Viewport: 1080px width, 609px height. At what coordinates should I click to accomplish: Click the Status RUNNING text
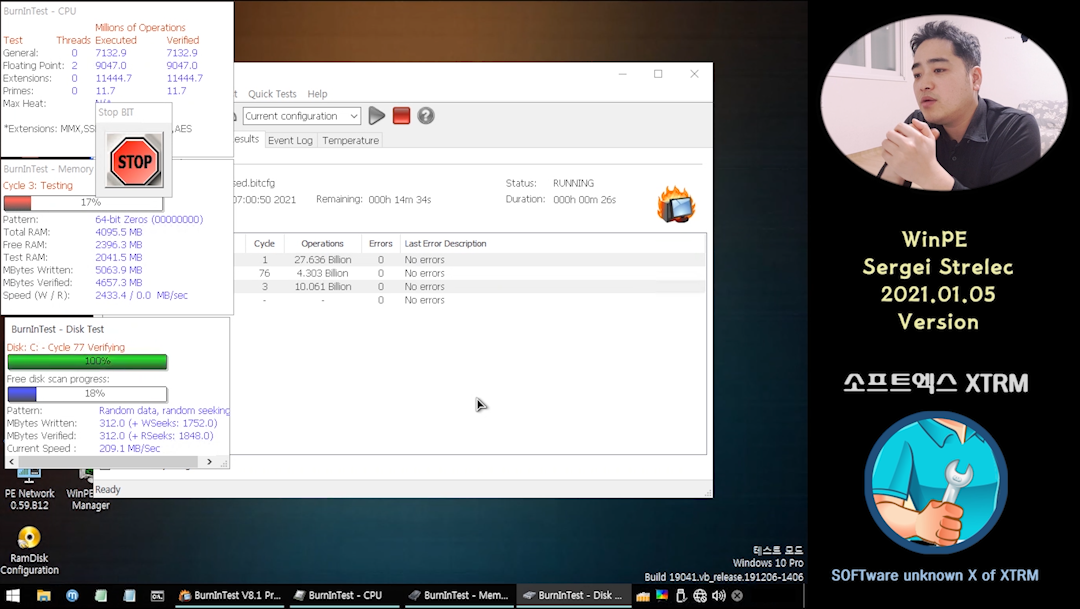point(573,183)
